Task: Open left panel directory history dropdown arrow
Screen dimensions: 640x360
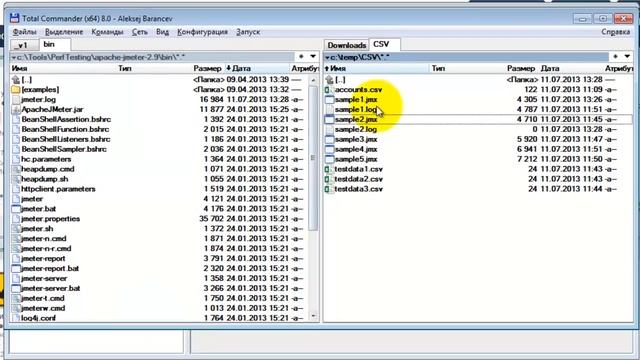Action: click(x=313, y=57)
